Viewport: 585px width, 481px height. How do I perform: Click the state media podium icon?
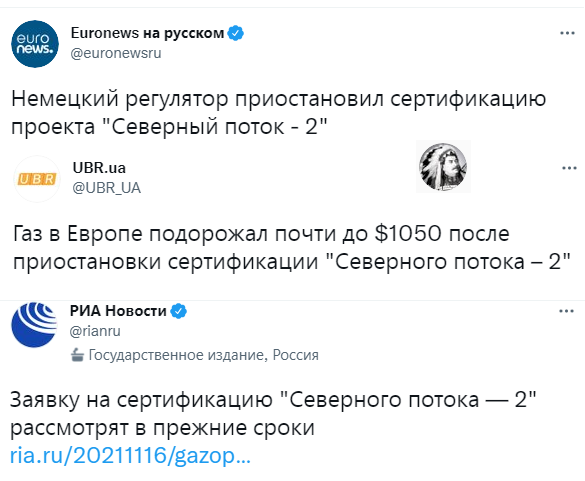(77, 355)
